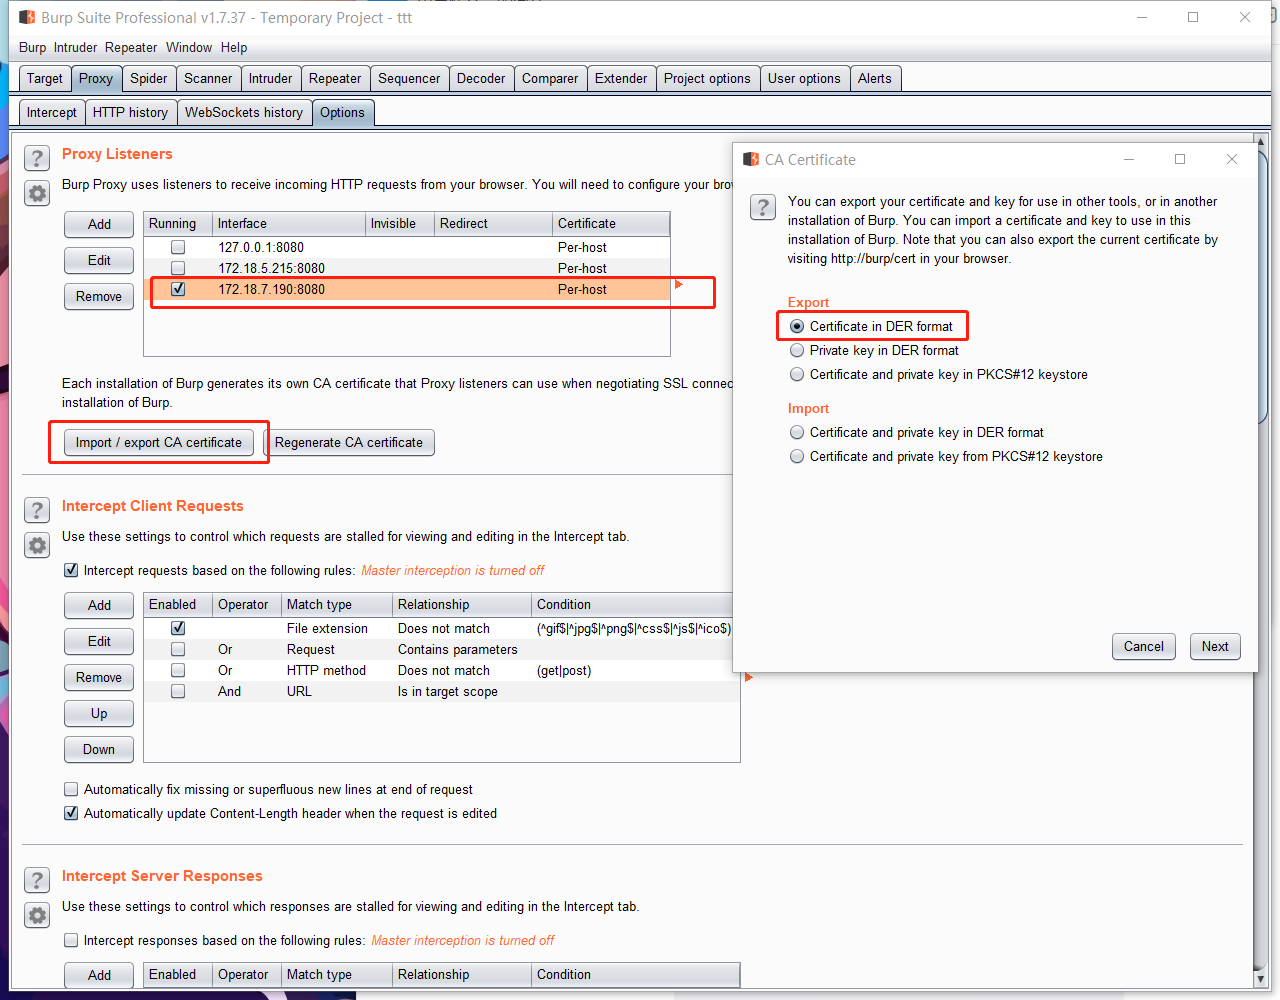Viewport: 1280px width, 1000px height.
Task: Toggle Running checkbox for 172.18.7.190:8080 listener
Action: [x=178, y=289]
